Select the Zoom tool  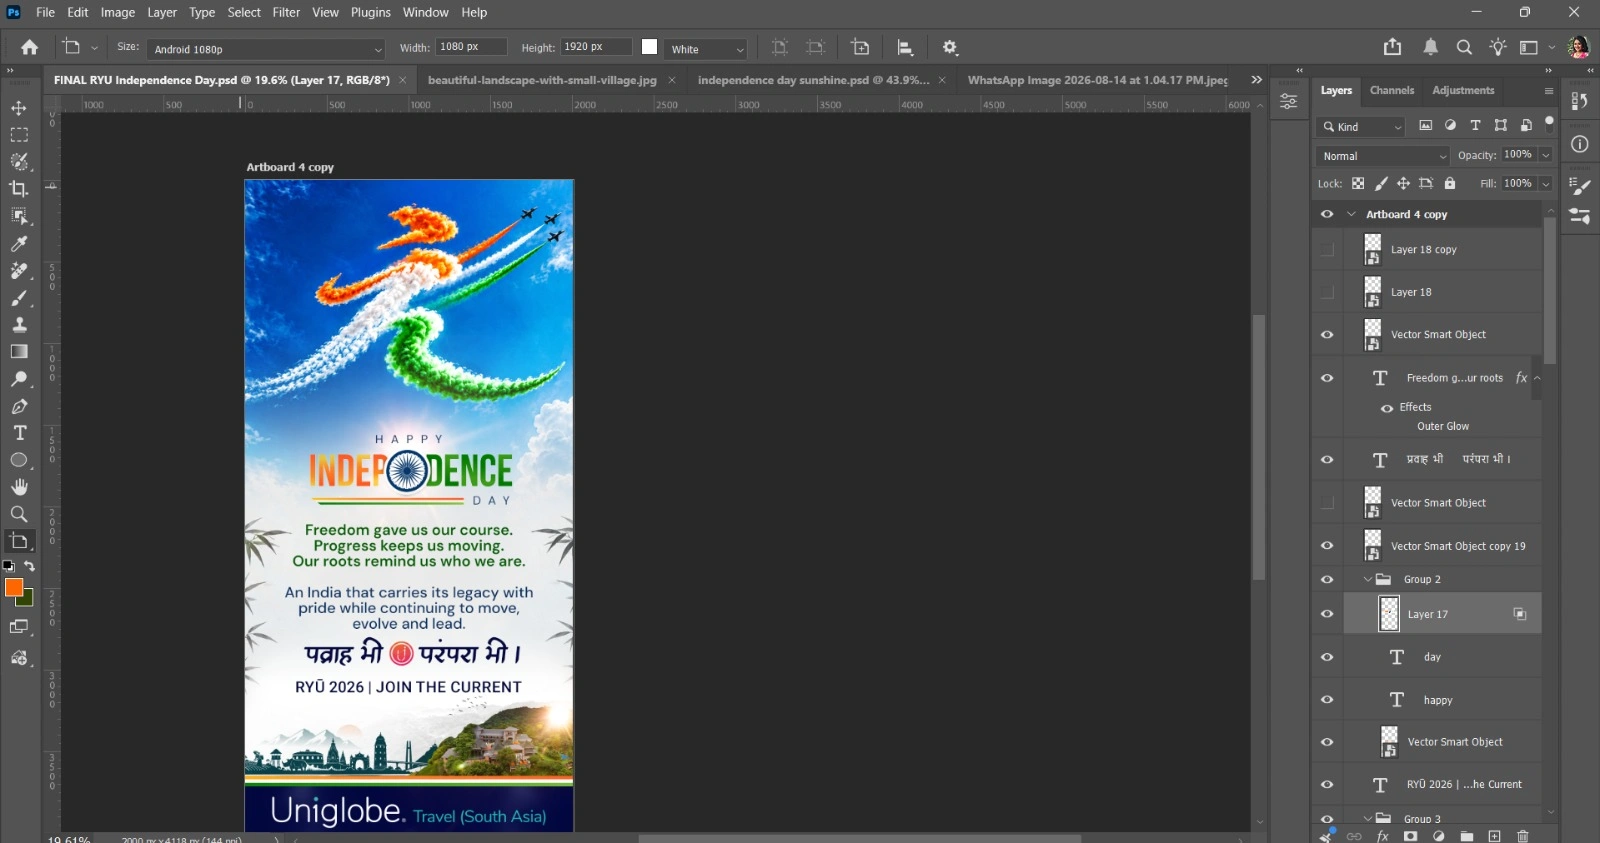pos(19,514)
